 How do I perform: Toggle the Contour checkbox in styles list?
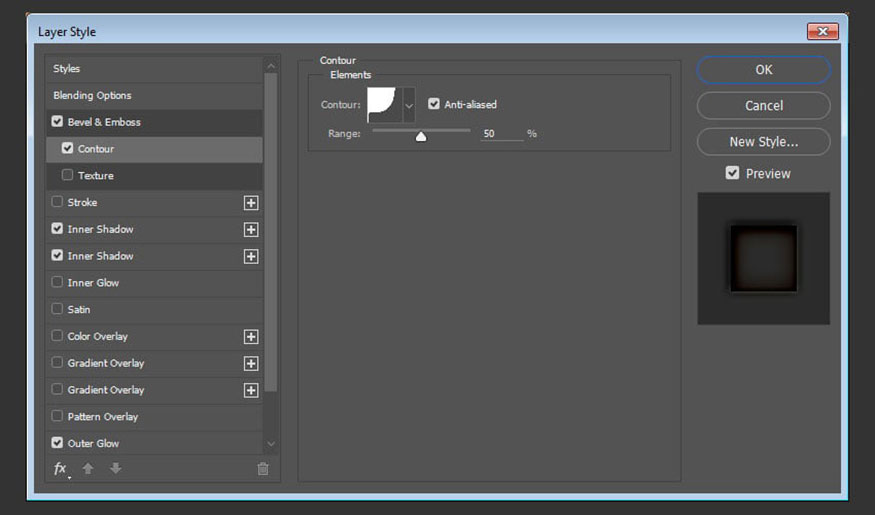coord(68,148)
